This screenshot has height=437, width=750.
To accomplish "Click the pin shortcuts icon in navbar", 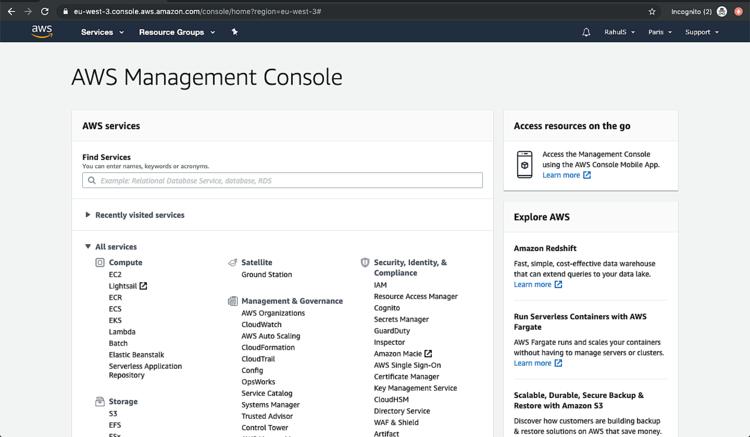I will click(x=234, y=32).
